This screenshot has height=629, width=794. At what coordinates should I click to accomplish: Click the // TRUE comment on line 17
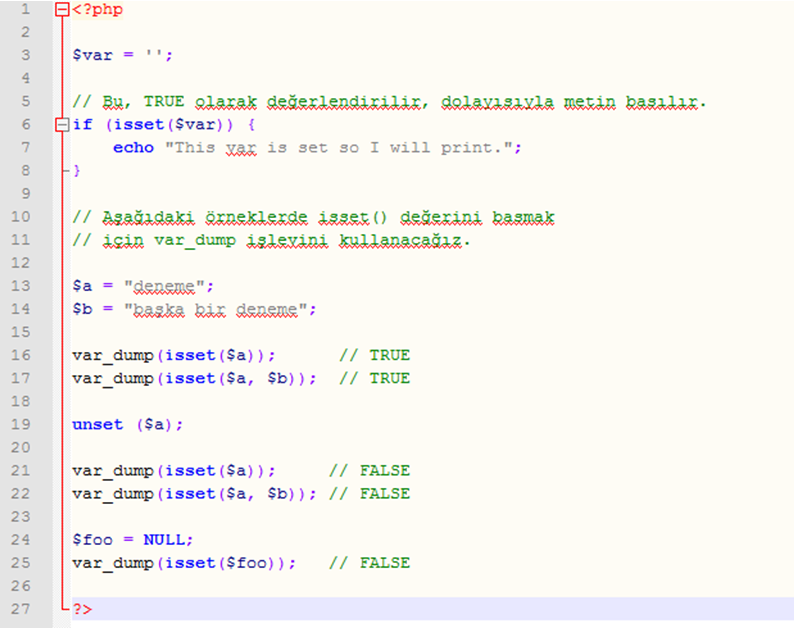[374, 379]
